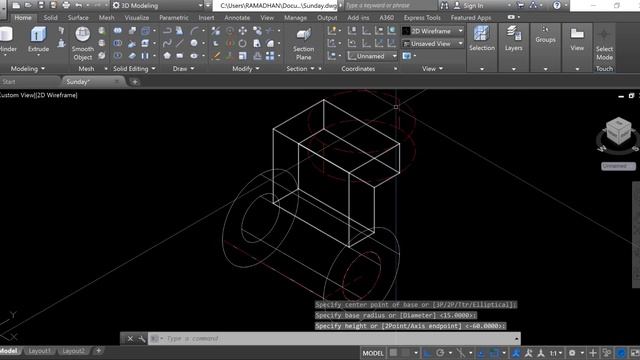Switch to the Layout1 tab
Image resolution: width=640 pixels, height=360 pixels.
pos(40,351)
